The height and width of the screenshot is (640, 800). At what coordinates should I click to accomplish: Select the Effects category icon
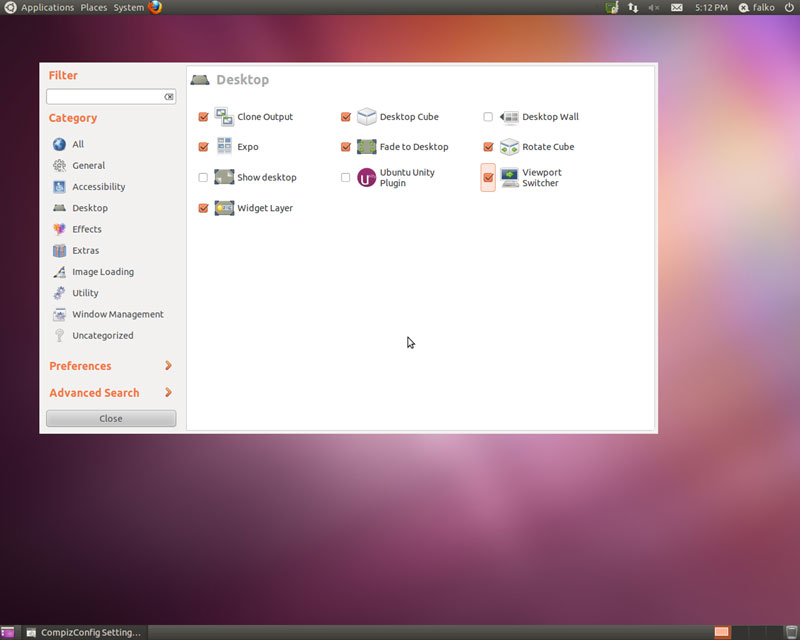tap(59, 229)
